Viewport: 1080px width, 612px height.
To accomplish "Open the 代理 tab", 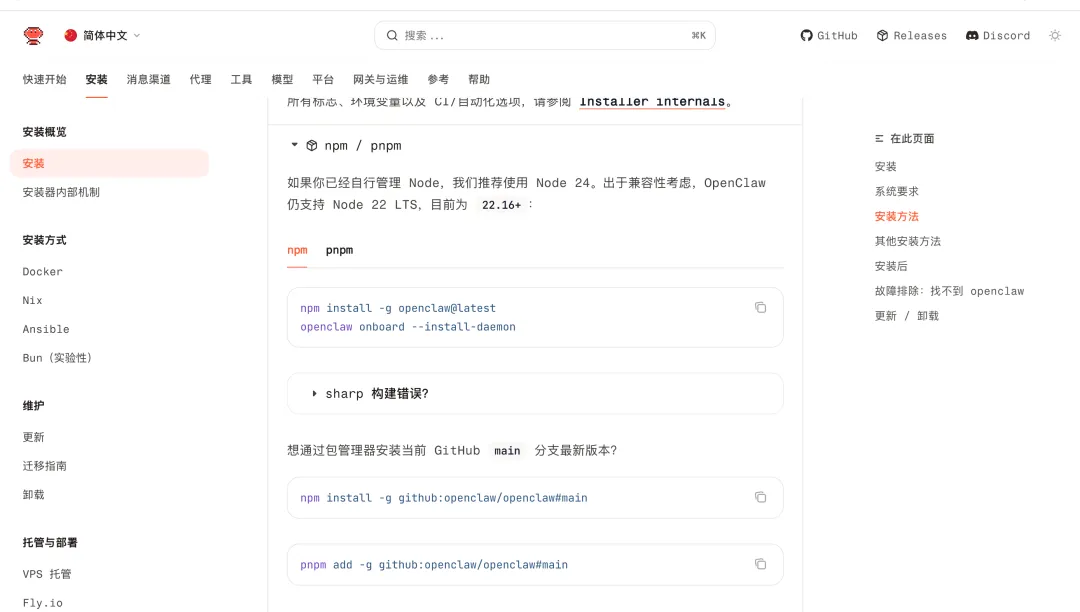I will [200, 79].
